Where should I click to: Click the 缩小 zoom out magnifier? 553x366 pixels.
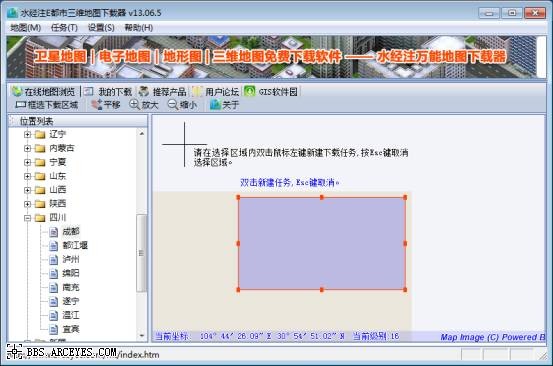point(182,105)
